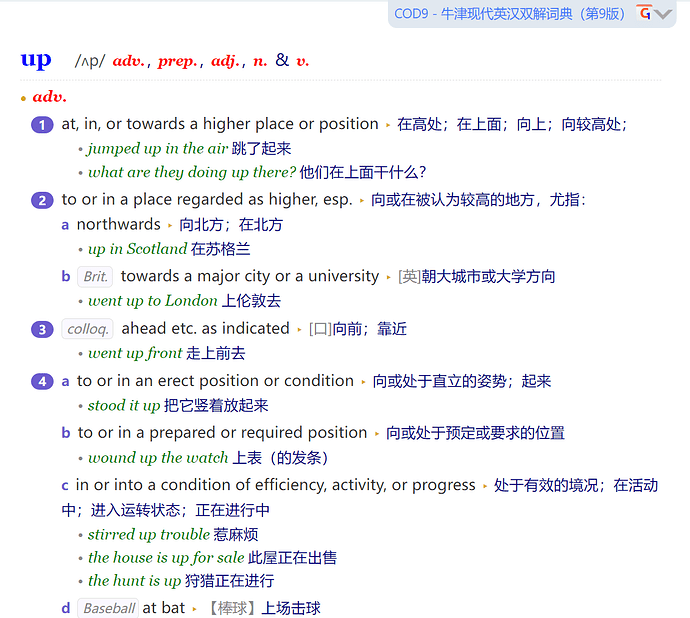Screen dimensions: 690x618
Task: Click the Google Translate icon in dictionary header
Action: coord(644,12)
